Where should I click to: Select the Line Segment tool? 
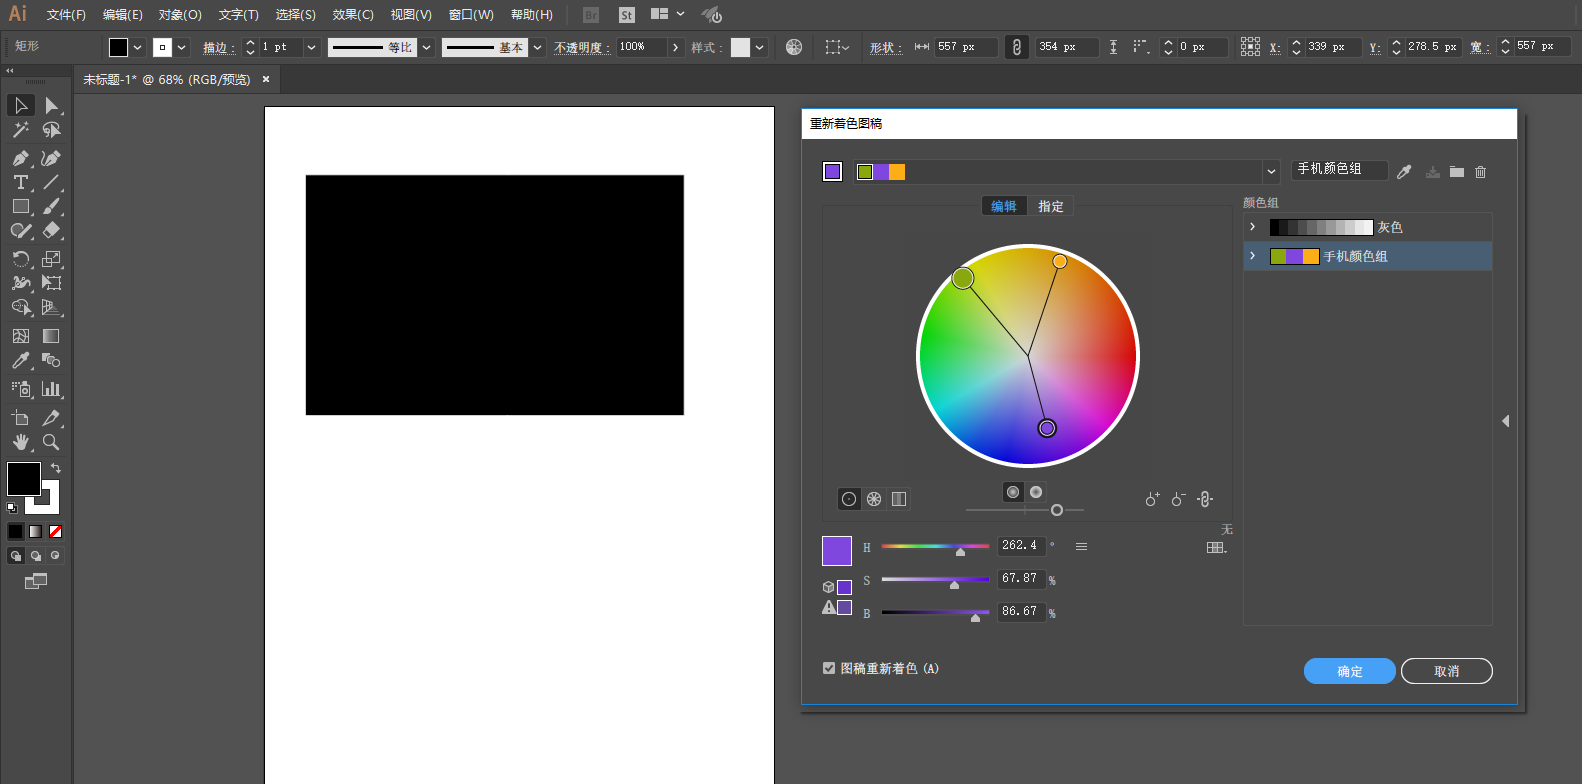51,182
